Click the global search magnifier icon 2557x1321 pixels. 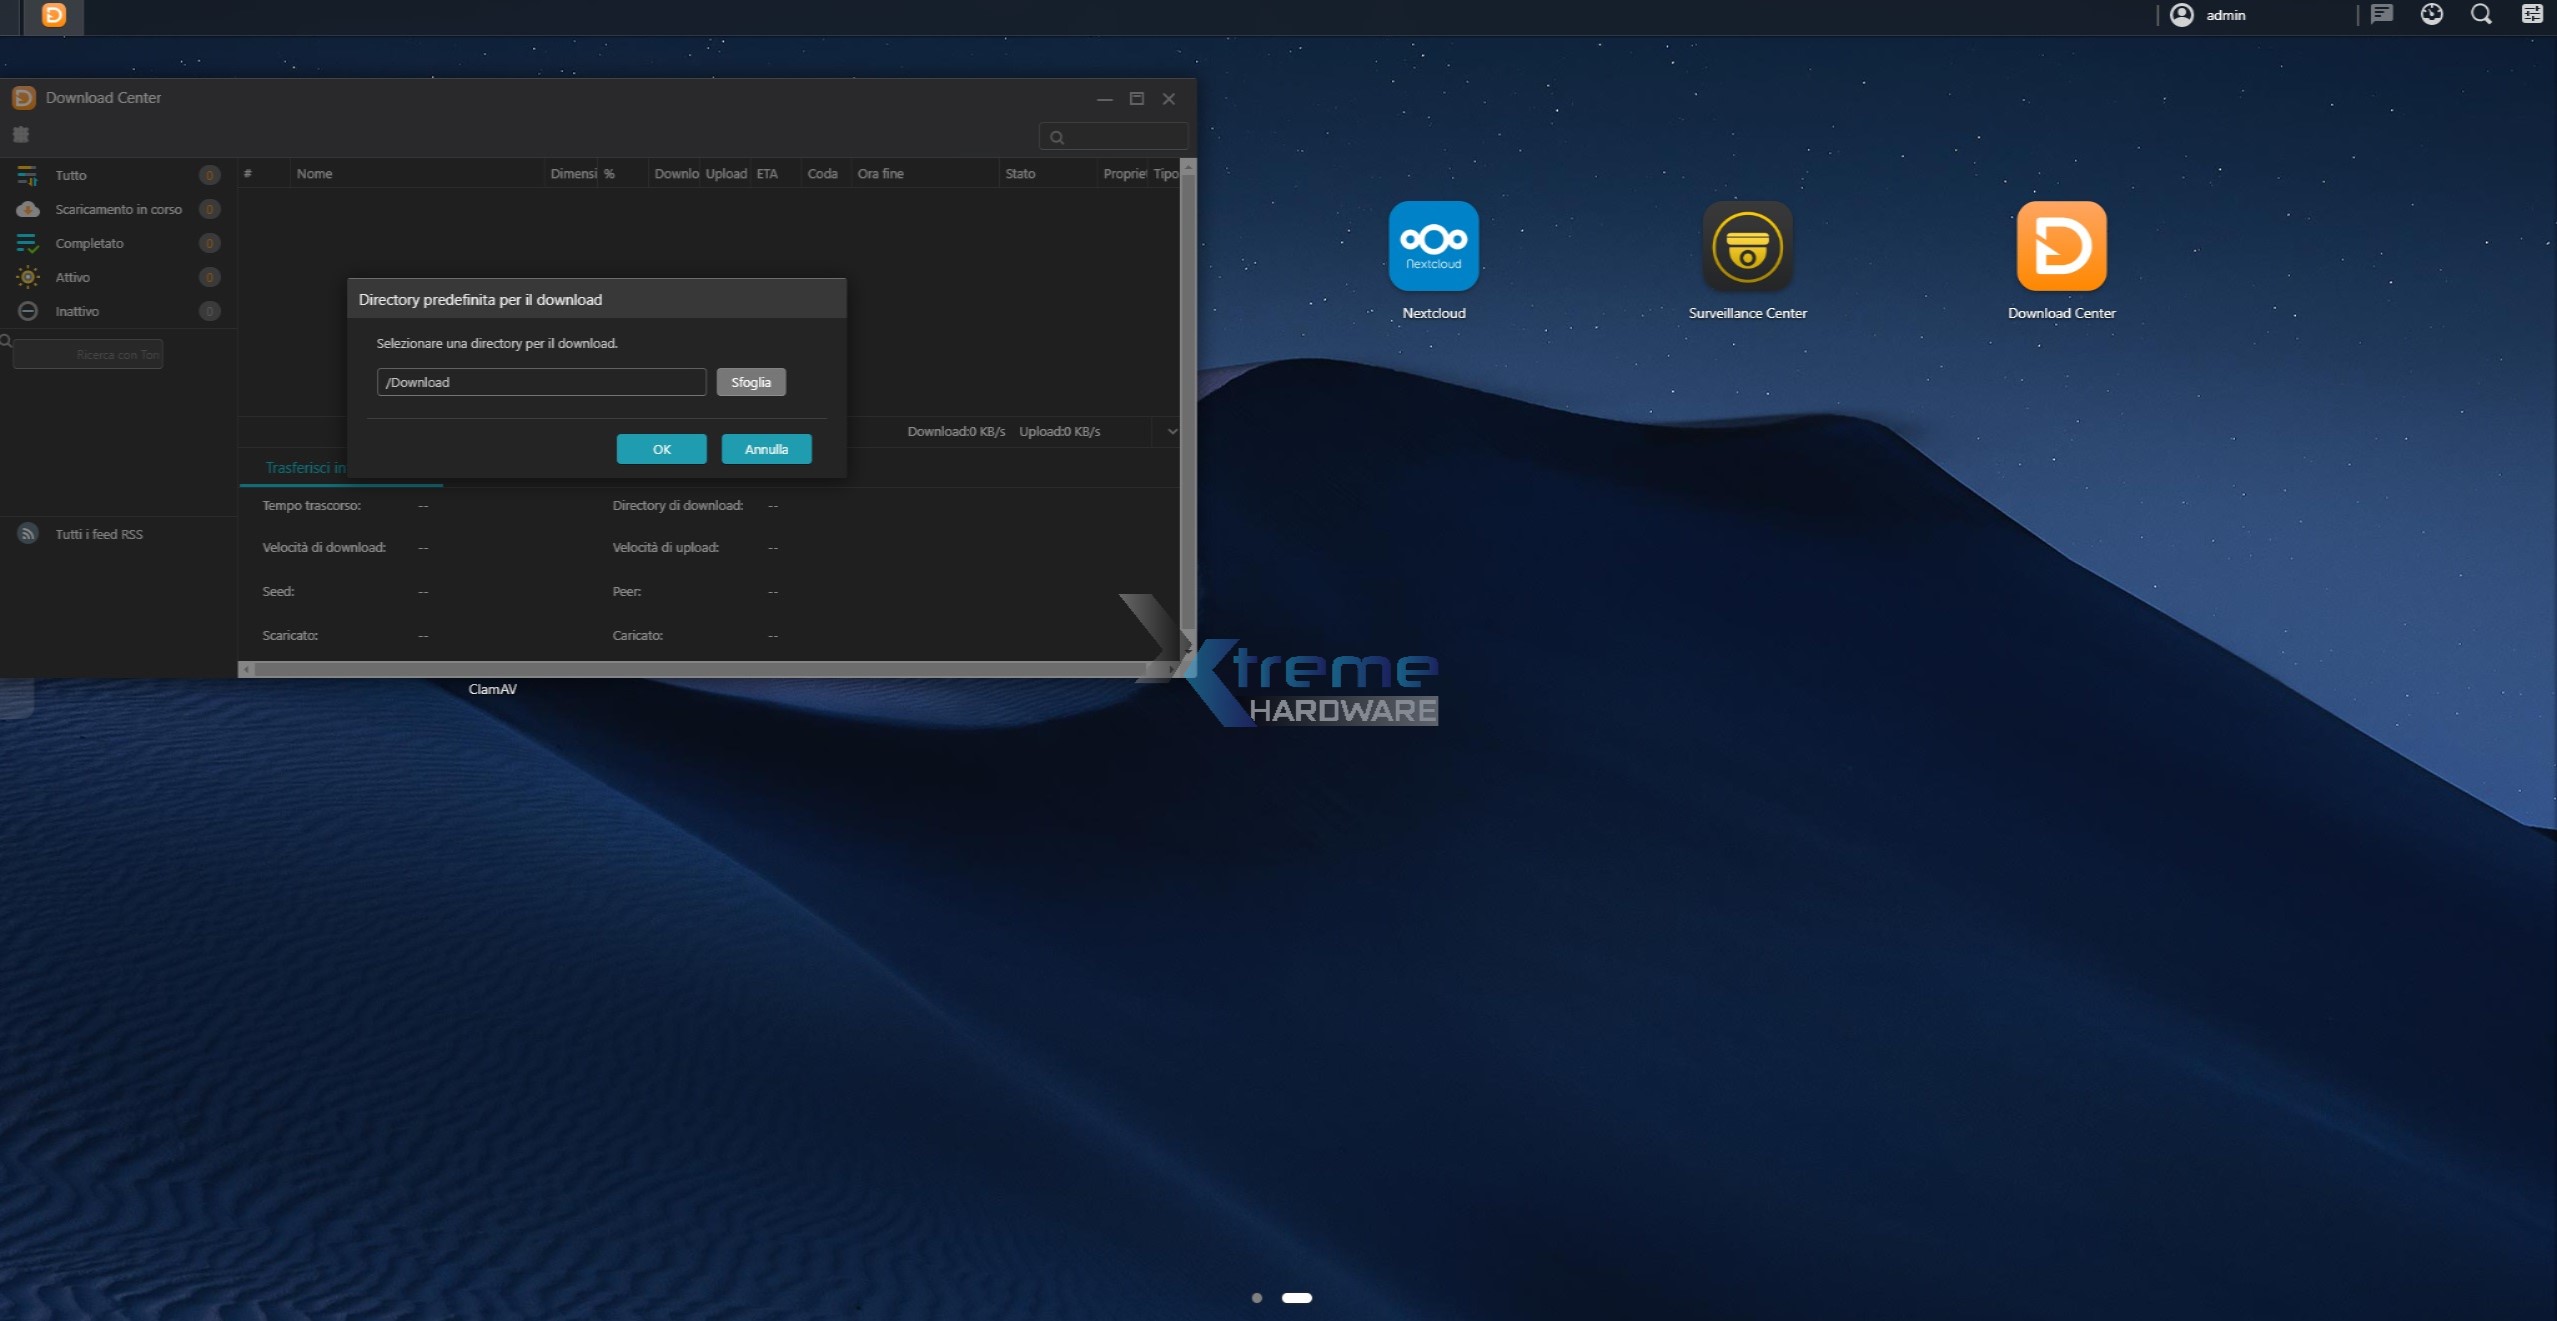tap(2481, 15)
